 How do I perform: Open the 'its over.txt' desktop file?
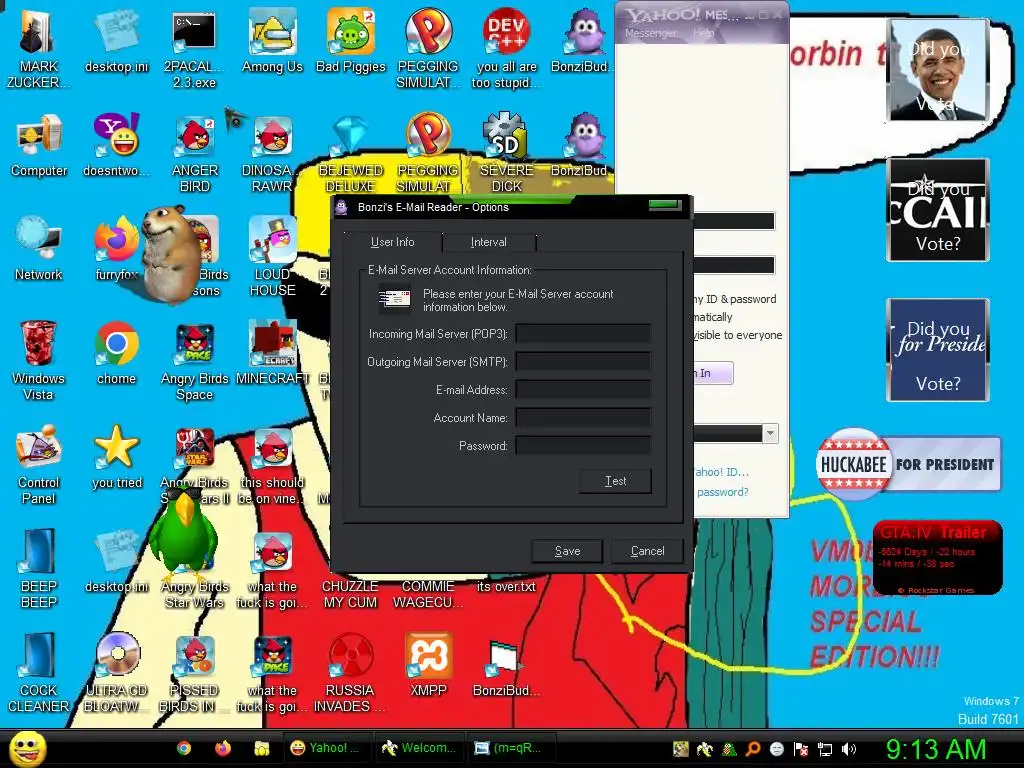pos(506,586)
